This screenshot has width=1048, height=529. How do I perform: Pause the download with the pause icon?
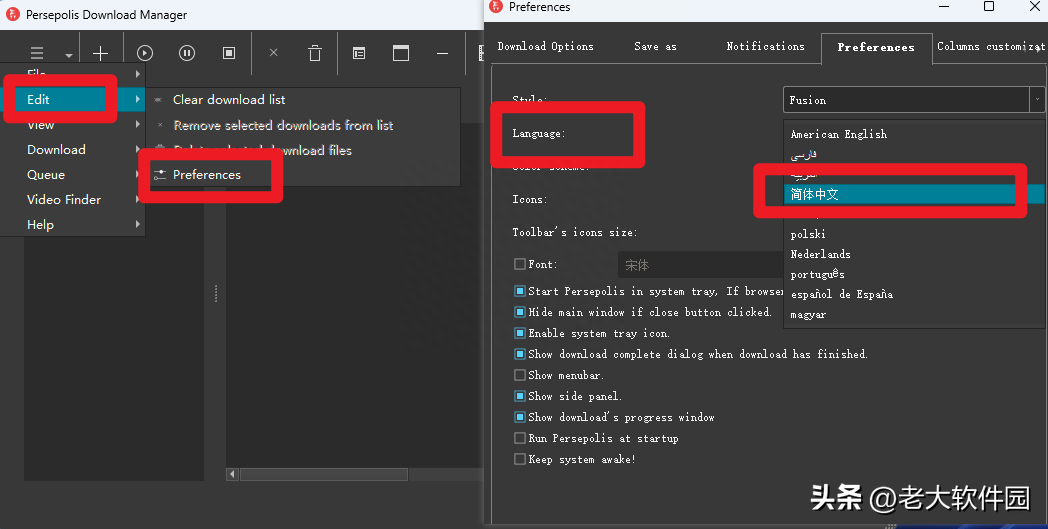click(x=187, y=53)
